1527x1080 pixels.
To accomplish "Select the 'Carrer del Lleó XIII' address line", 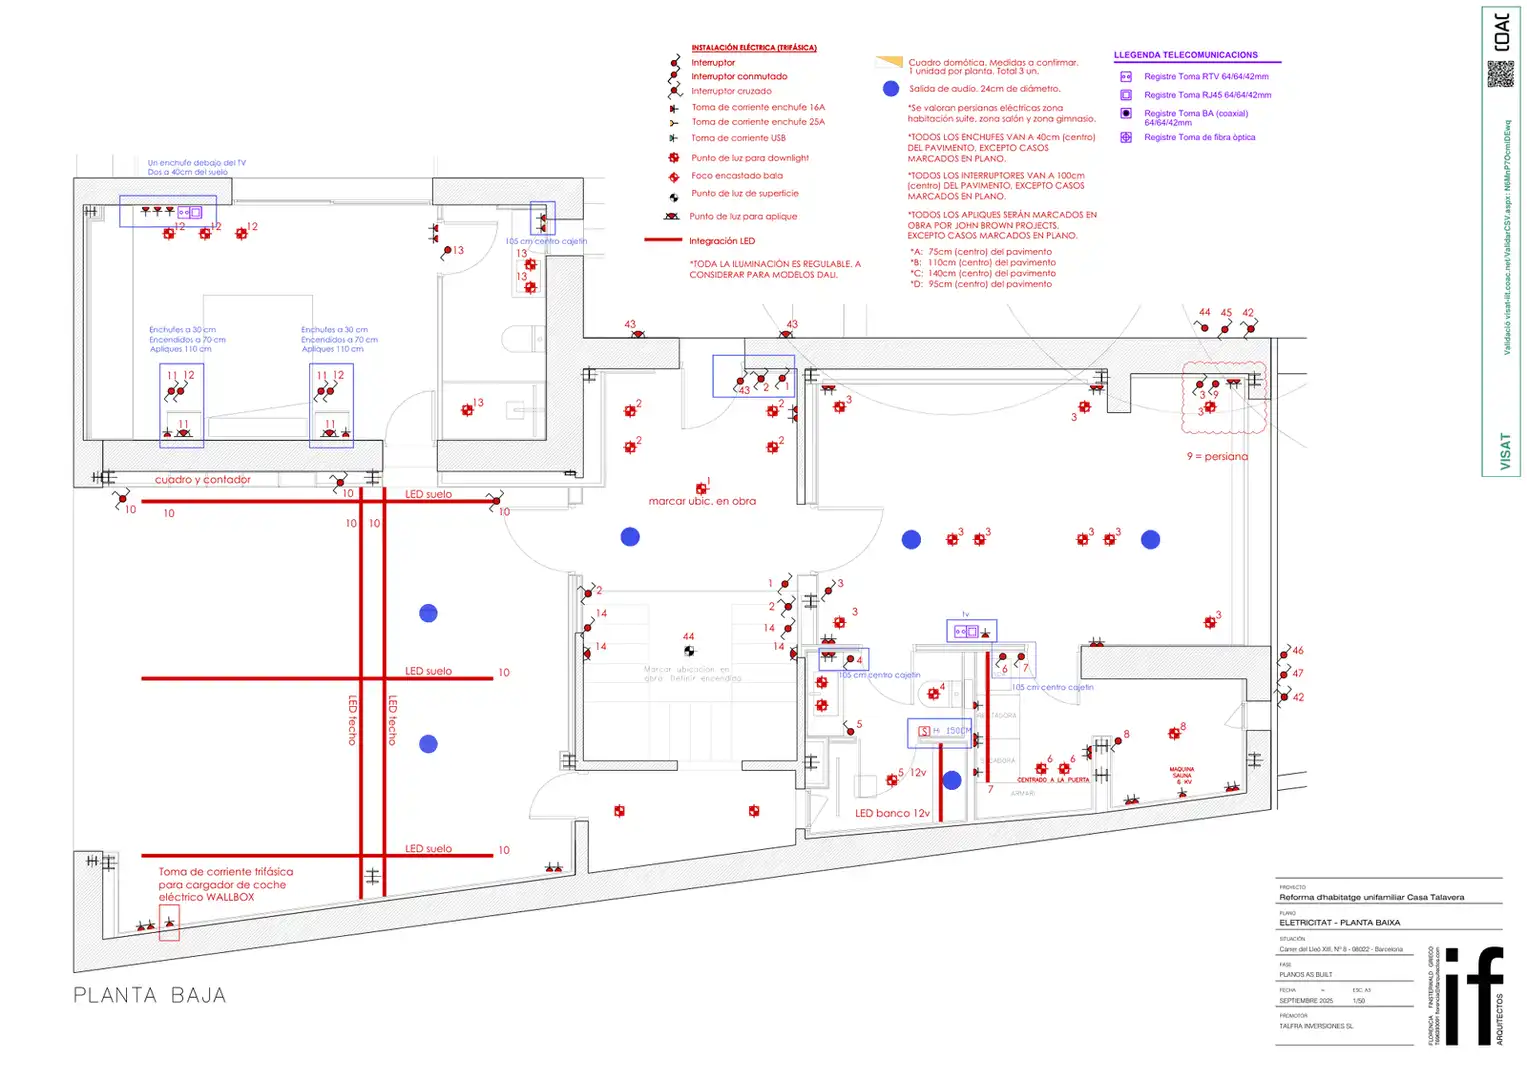I will 1341,949.
